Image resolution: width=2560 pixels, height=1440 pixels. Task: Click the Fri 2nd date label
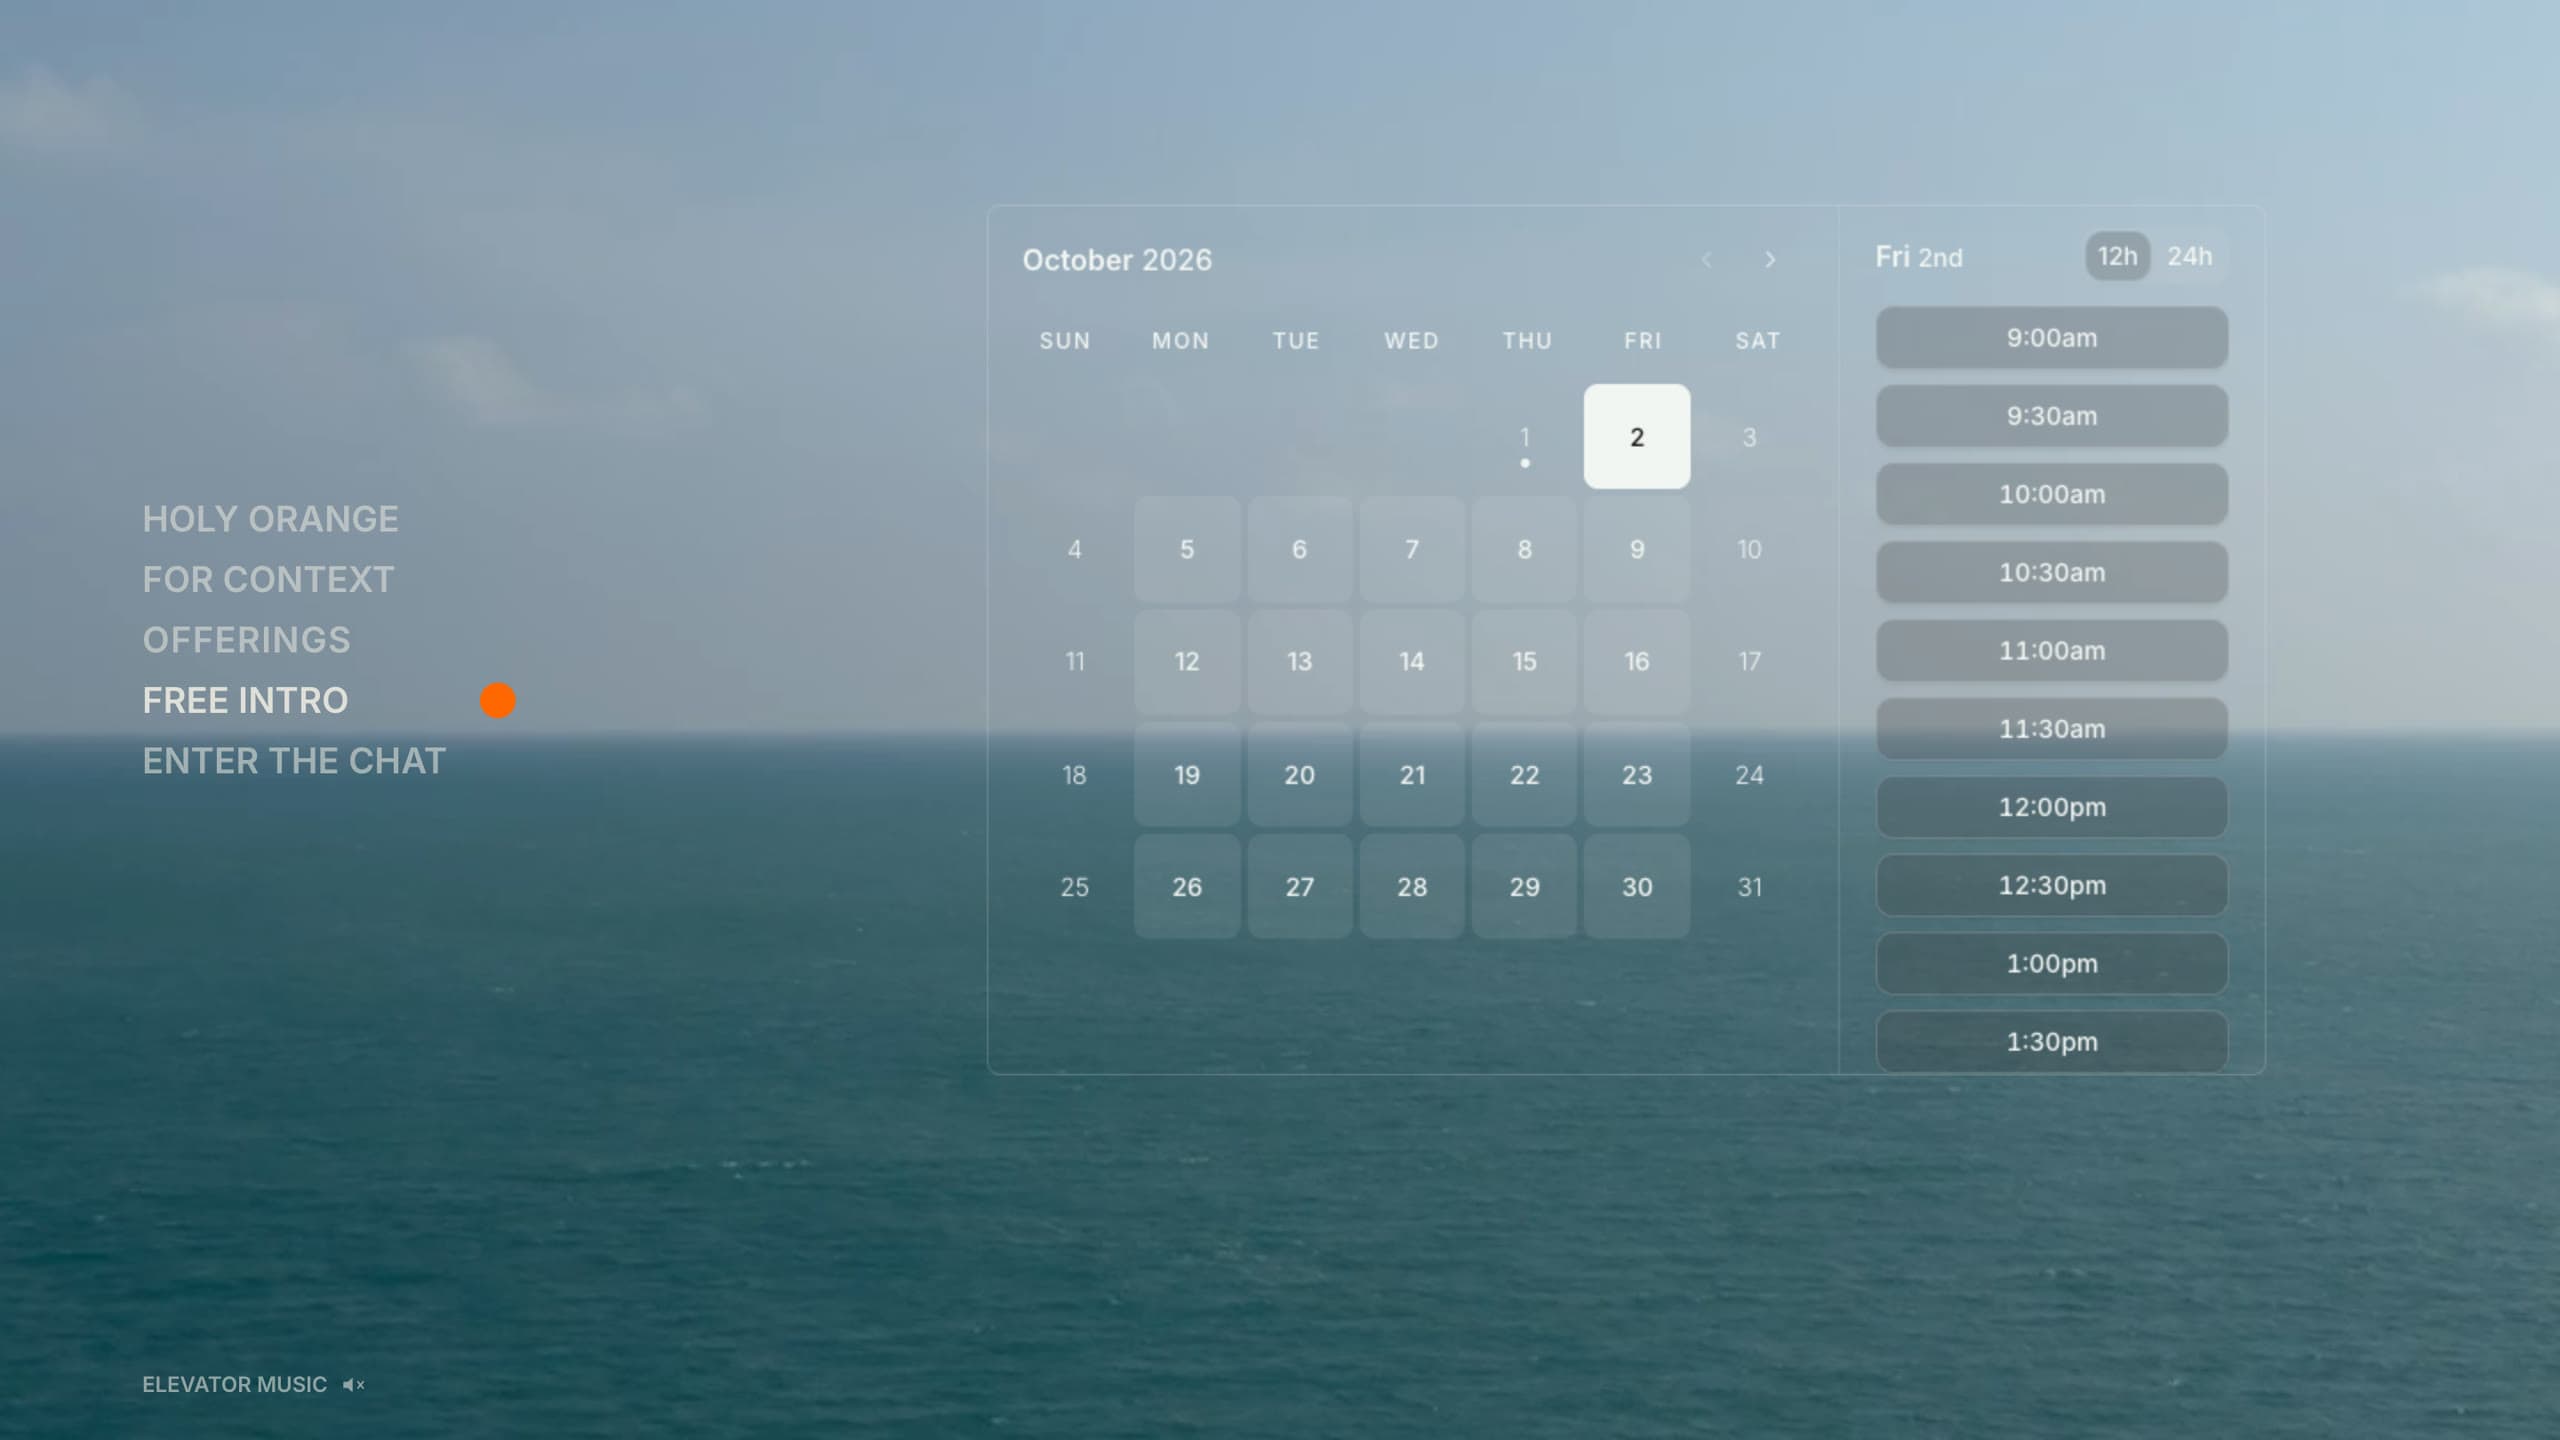point(1919,257)
